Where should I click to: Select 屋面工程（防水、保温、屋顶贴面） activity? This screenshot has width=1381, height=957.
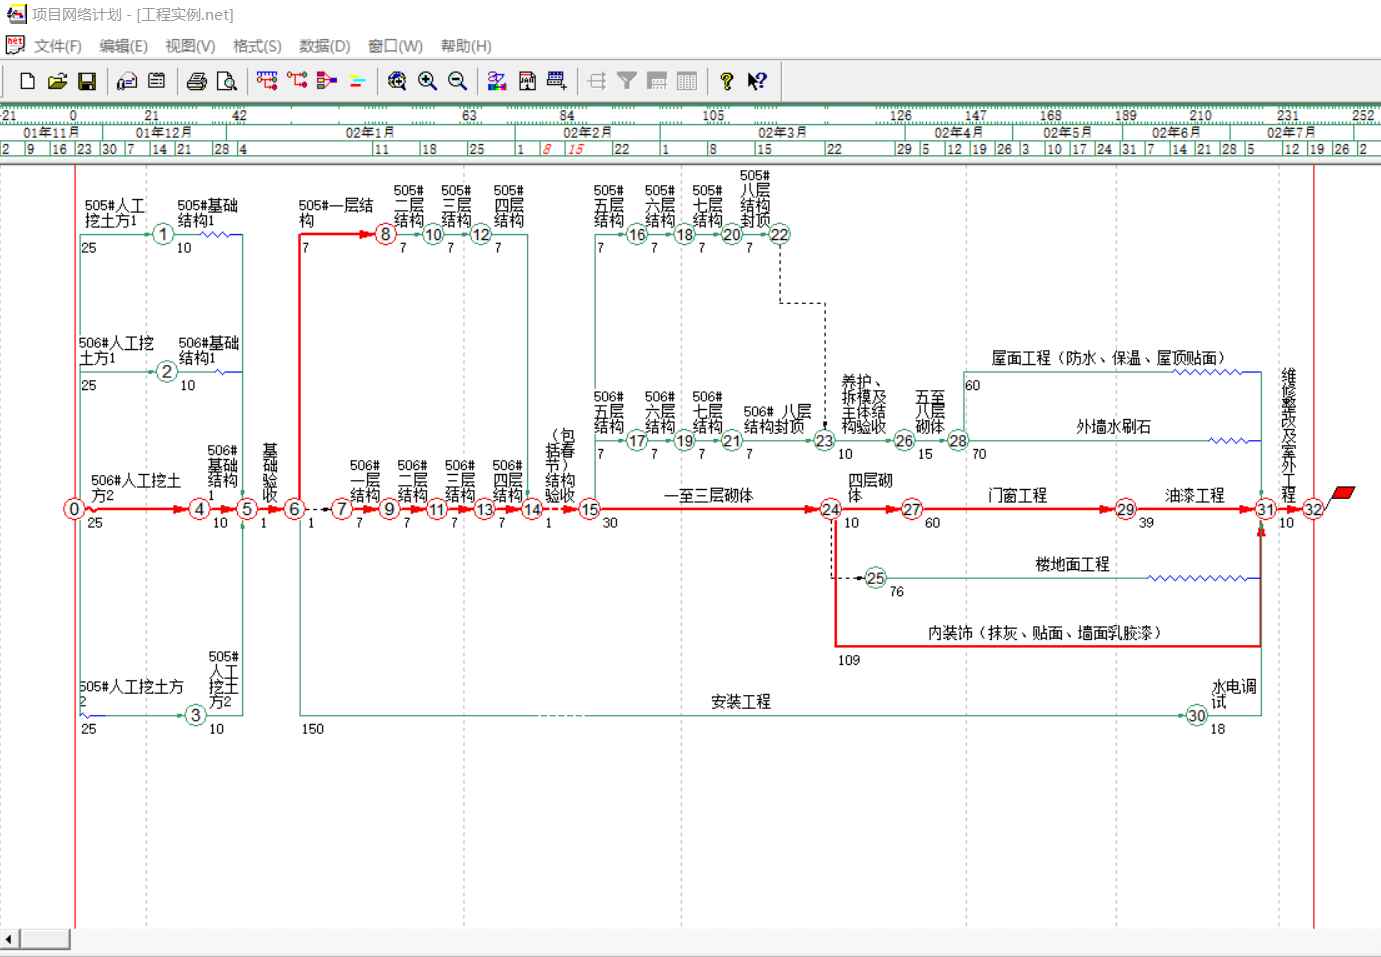pyautogui.click(x=1108, y=358)
